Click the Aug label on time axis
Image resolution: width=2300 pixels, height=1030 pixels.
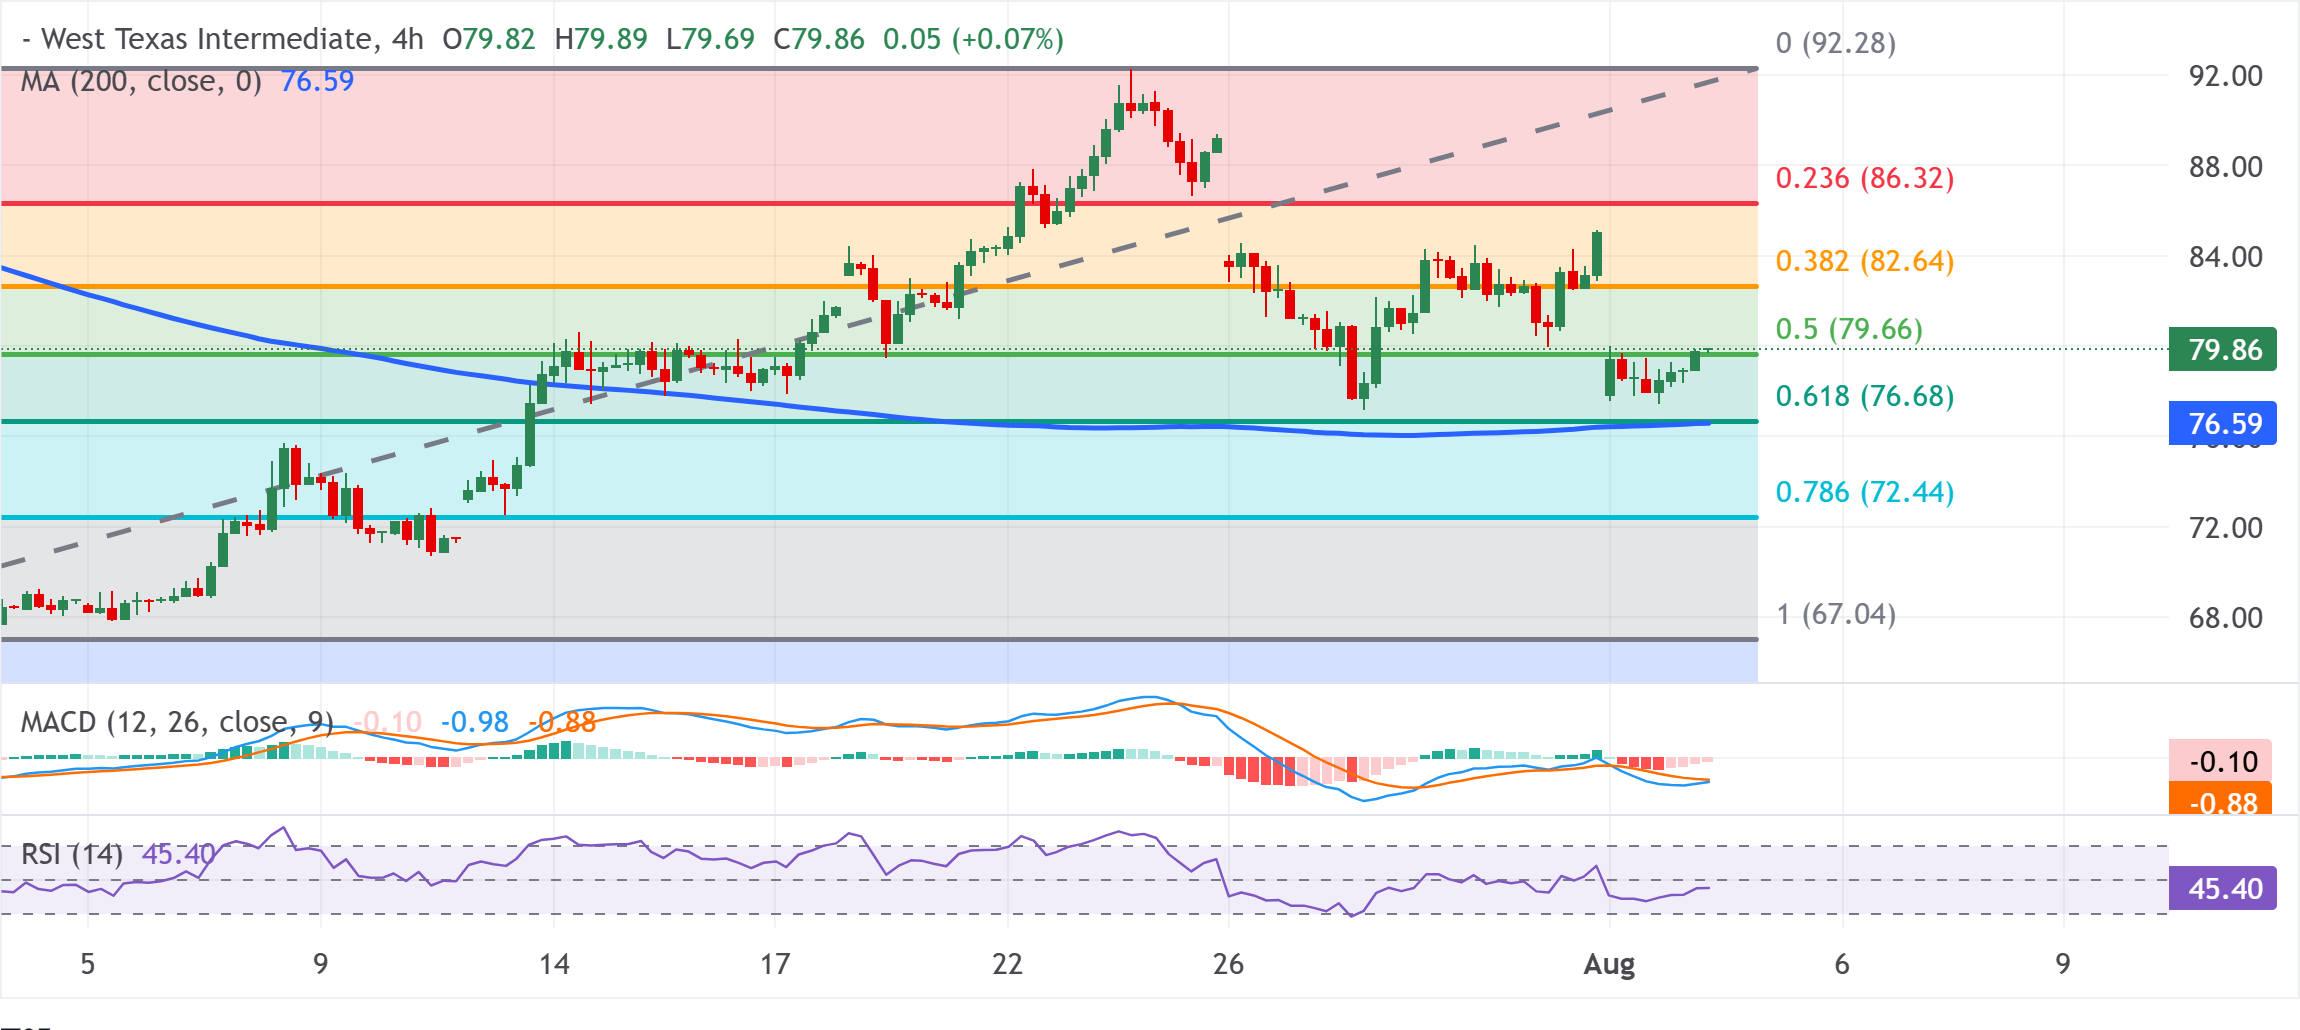point(1610,965)
